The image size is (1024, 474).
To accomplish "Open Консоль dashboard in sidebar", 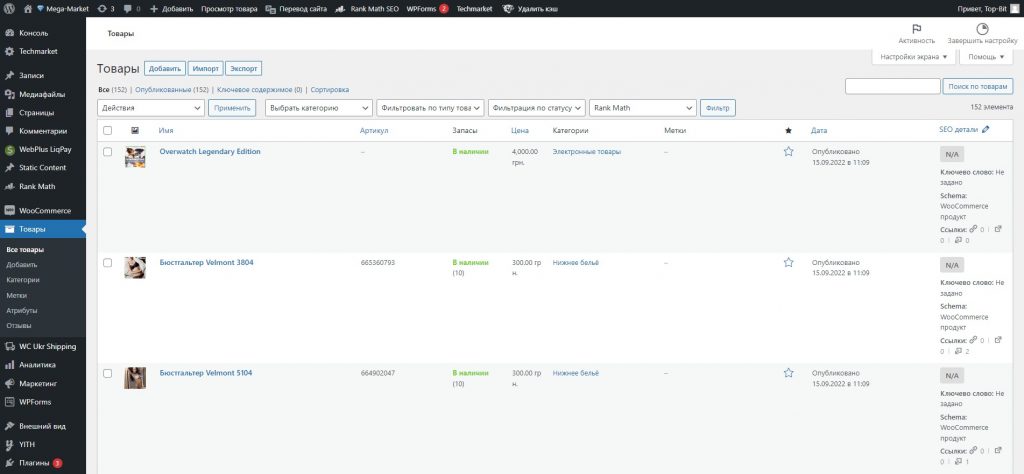I will (x=43, y=33).
